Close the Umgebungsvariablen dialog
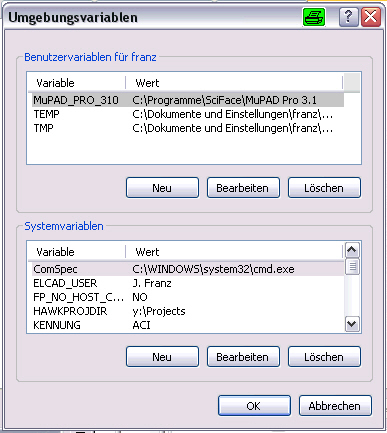Viewport: 387px width, 433px height. pyautogui.click(x=371, y=17)
